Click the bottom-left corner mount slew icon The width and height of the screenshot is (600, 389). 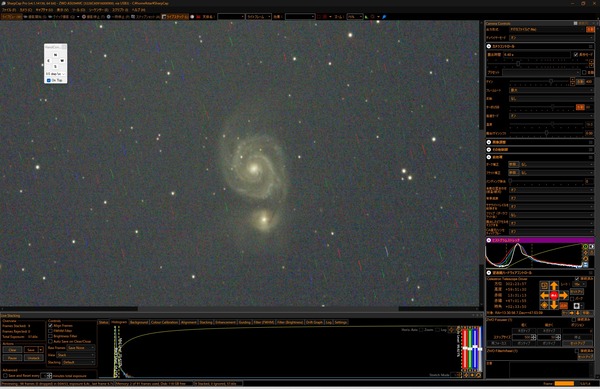pyautogui.click(x=544, y=305)
